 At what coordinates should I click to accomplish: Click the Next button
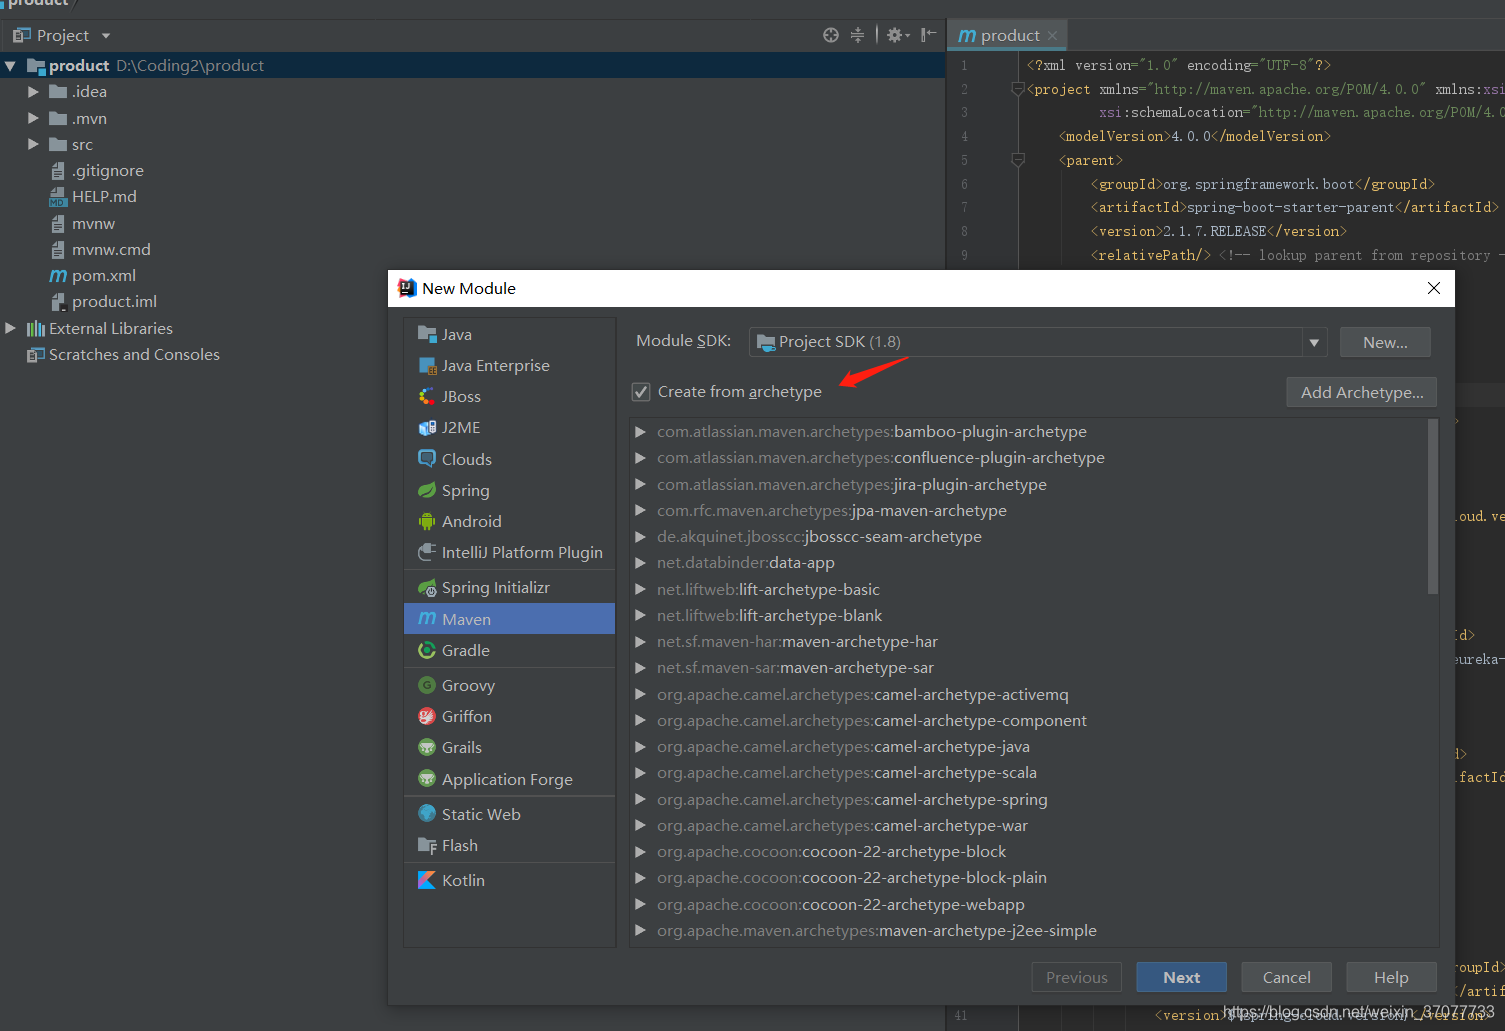[x=1181, y=977]
